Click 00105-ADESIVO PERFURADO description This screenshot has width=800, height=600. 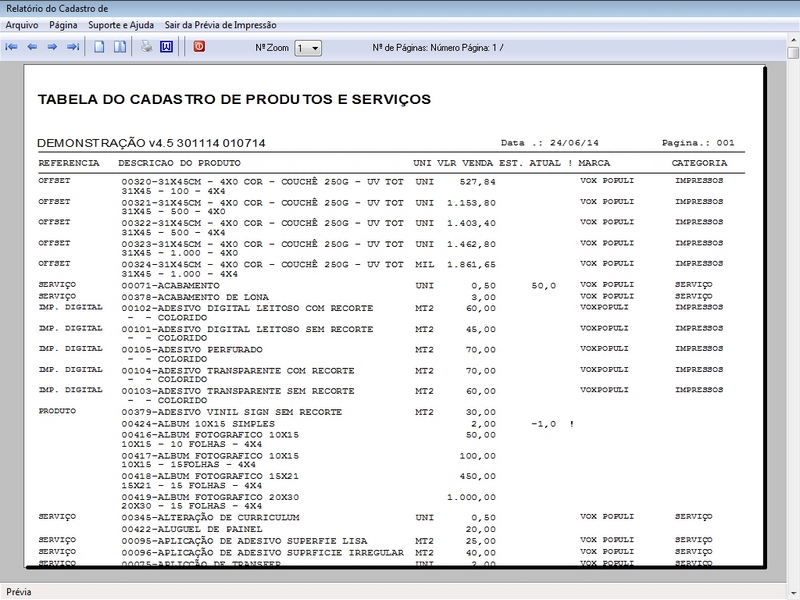(192, 349)
